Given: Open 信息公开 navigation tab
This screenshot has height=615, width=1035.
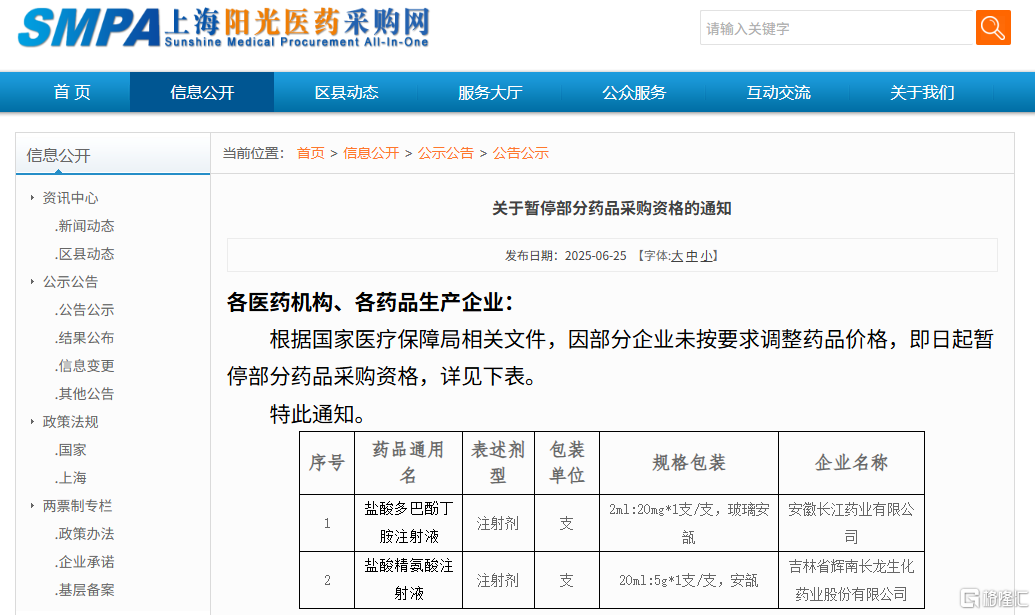Looking at the screenshot, I should pos(202,92).
